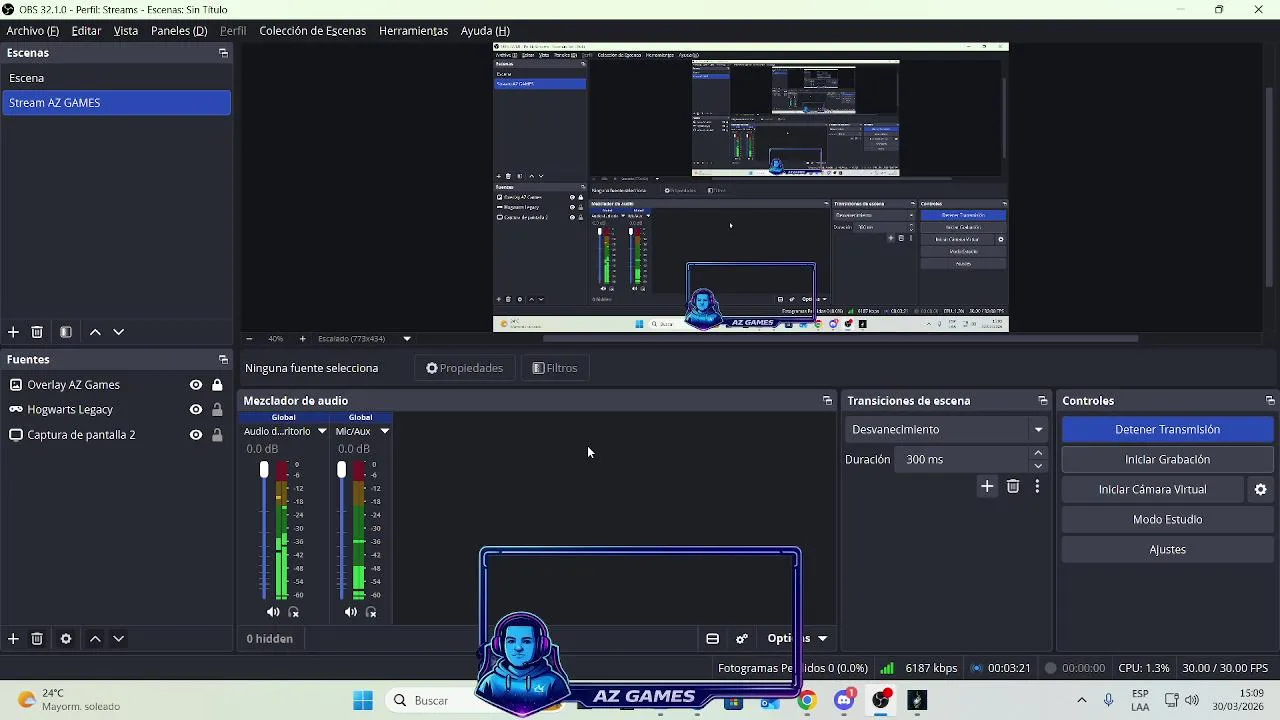This screenshot has height=720, width=1280.
Task: Lock the Captura de pantalla 2 source
Action: (x=217, y=435)
